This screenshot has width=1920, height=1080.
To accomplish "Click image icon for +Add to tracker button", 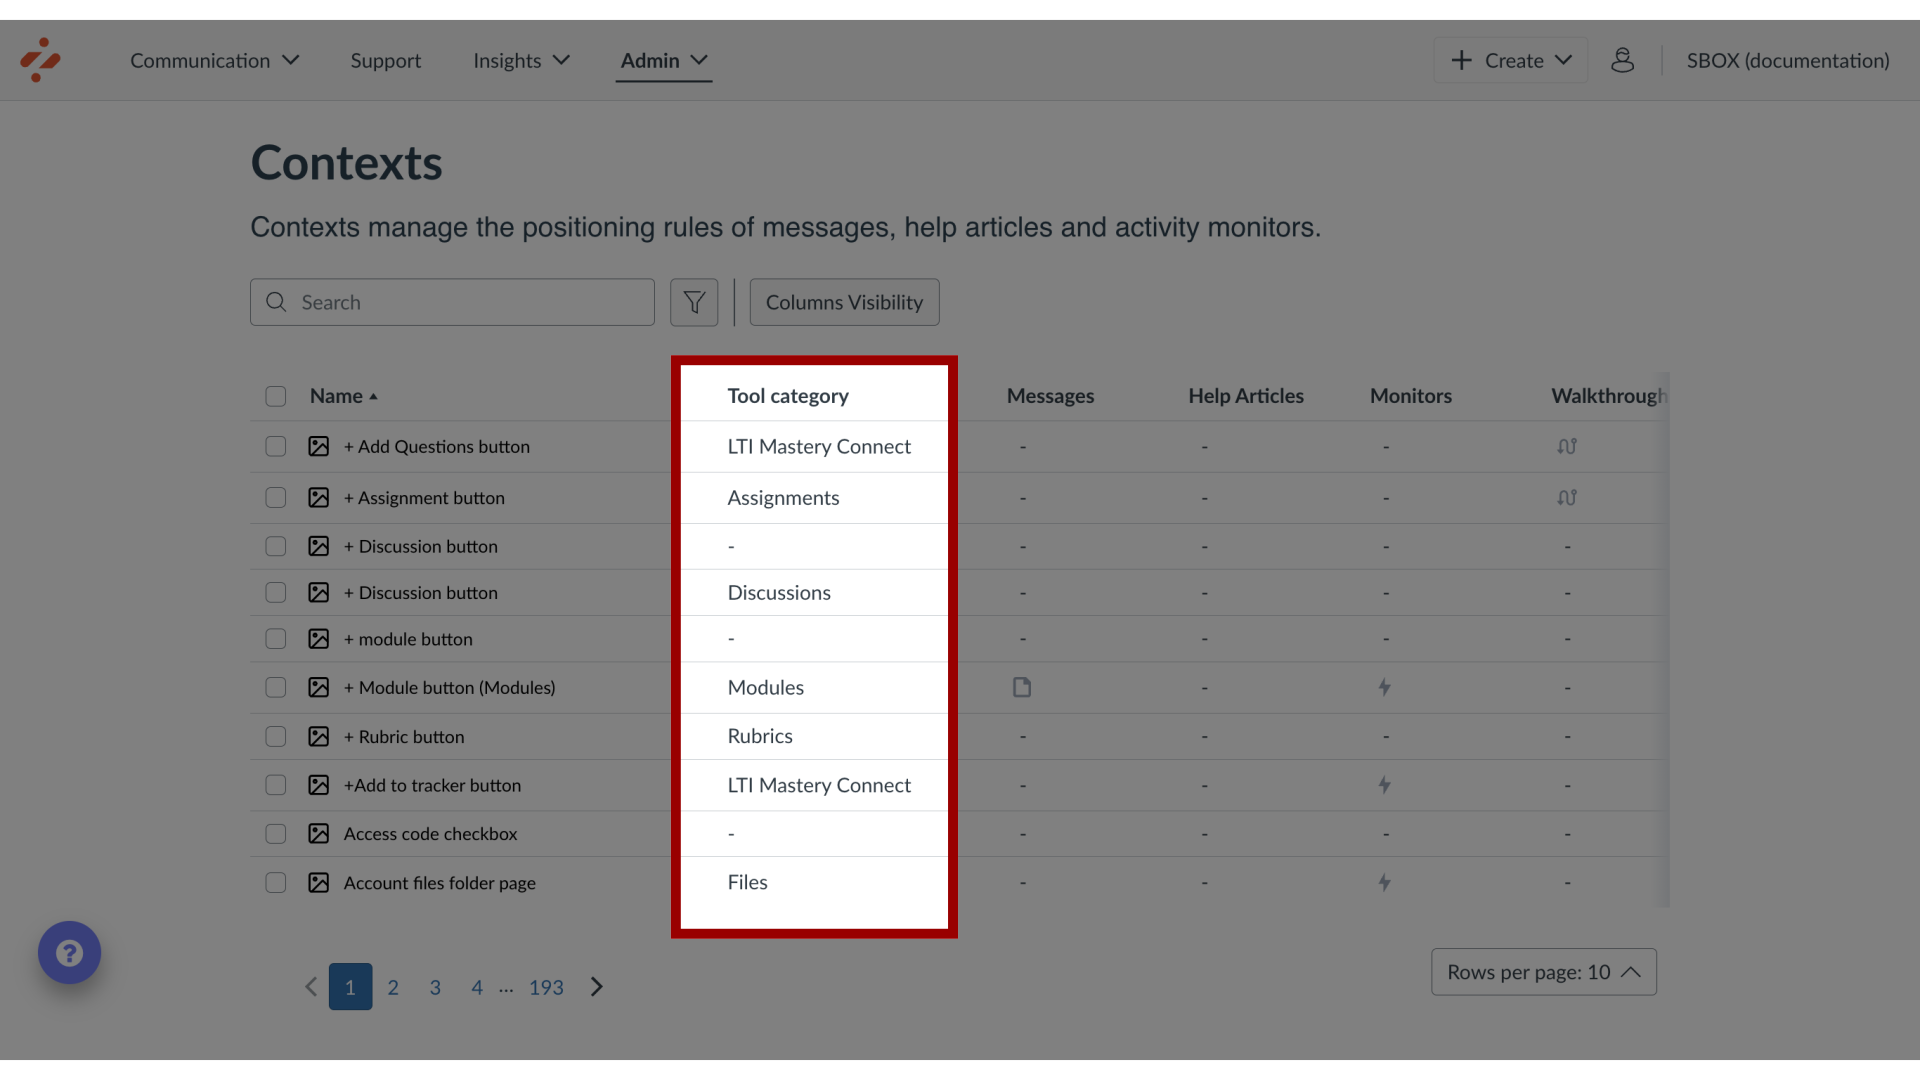I will pos(318,785).
